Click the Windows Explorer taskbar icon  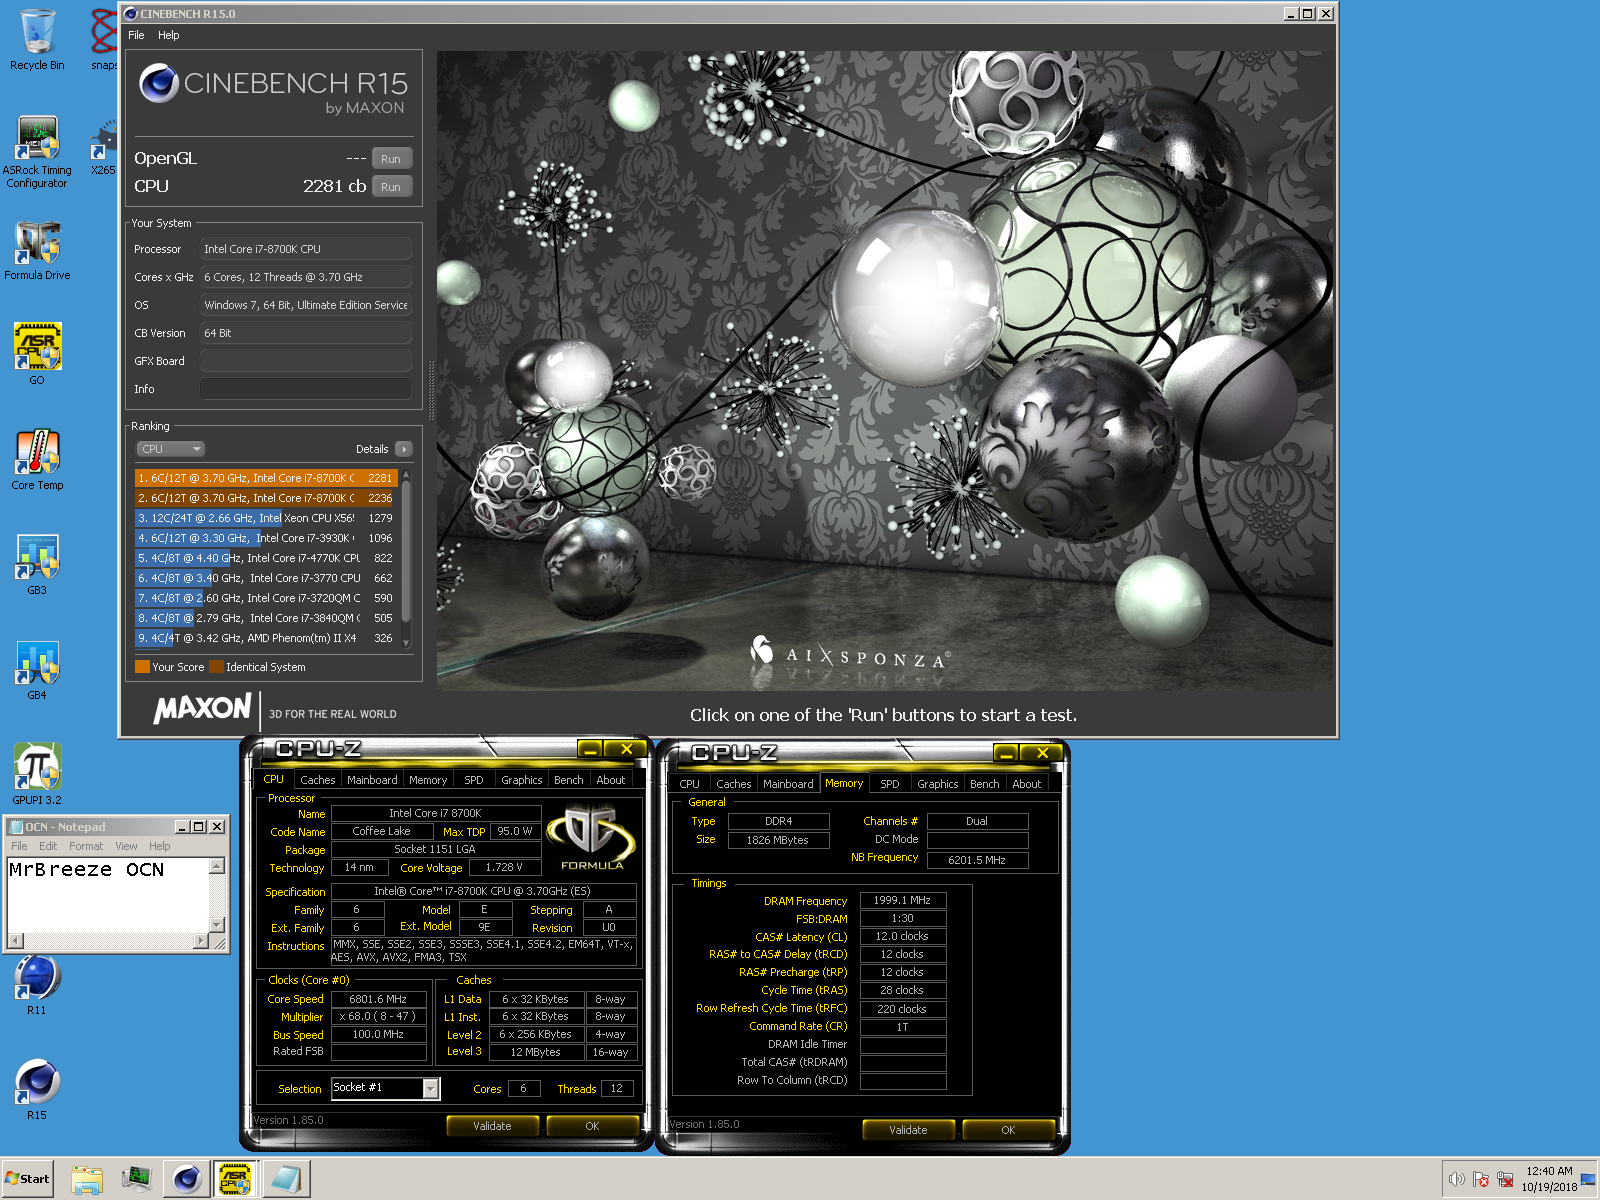87,1179
